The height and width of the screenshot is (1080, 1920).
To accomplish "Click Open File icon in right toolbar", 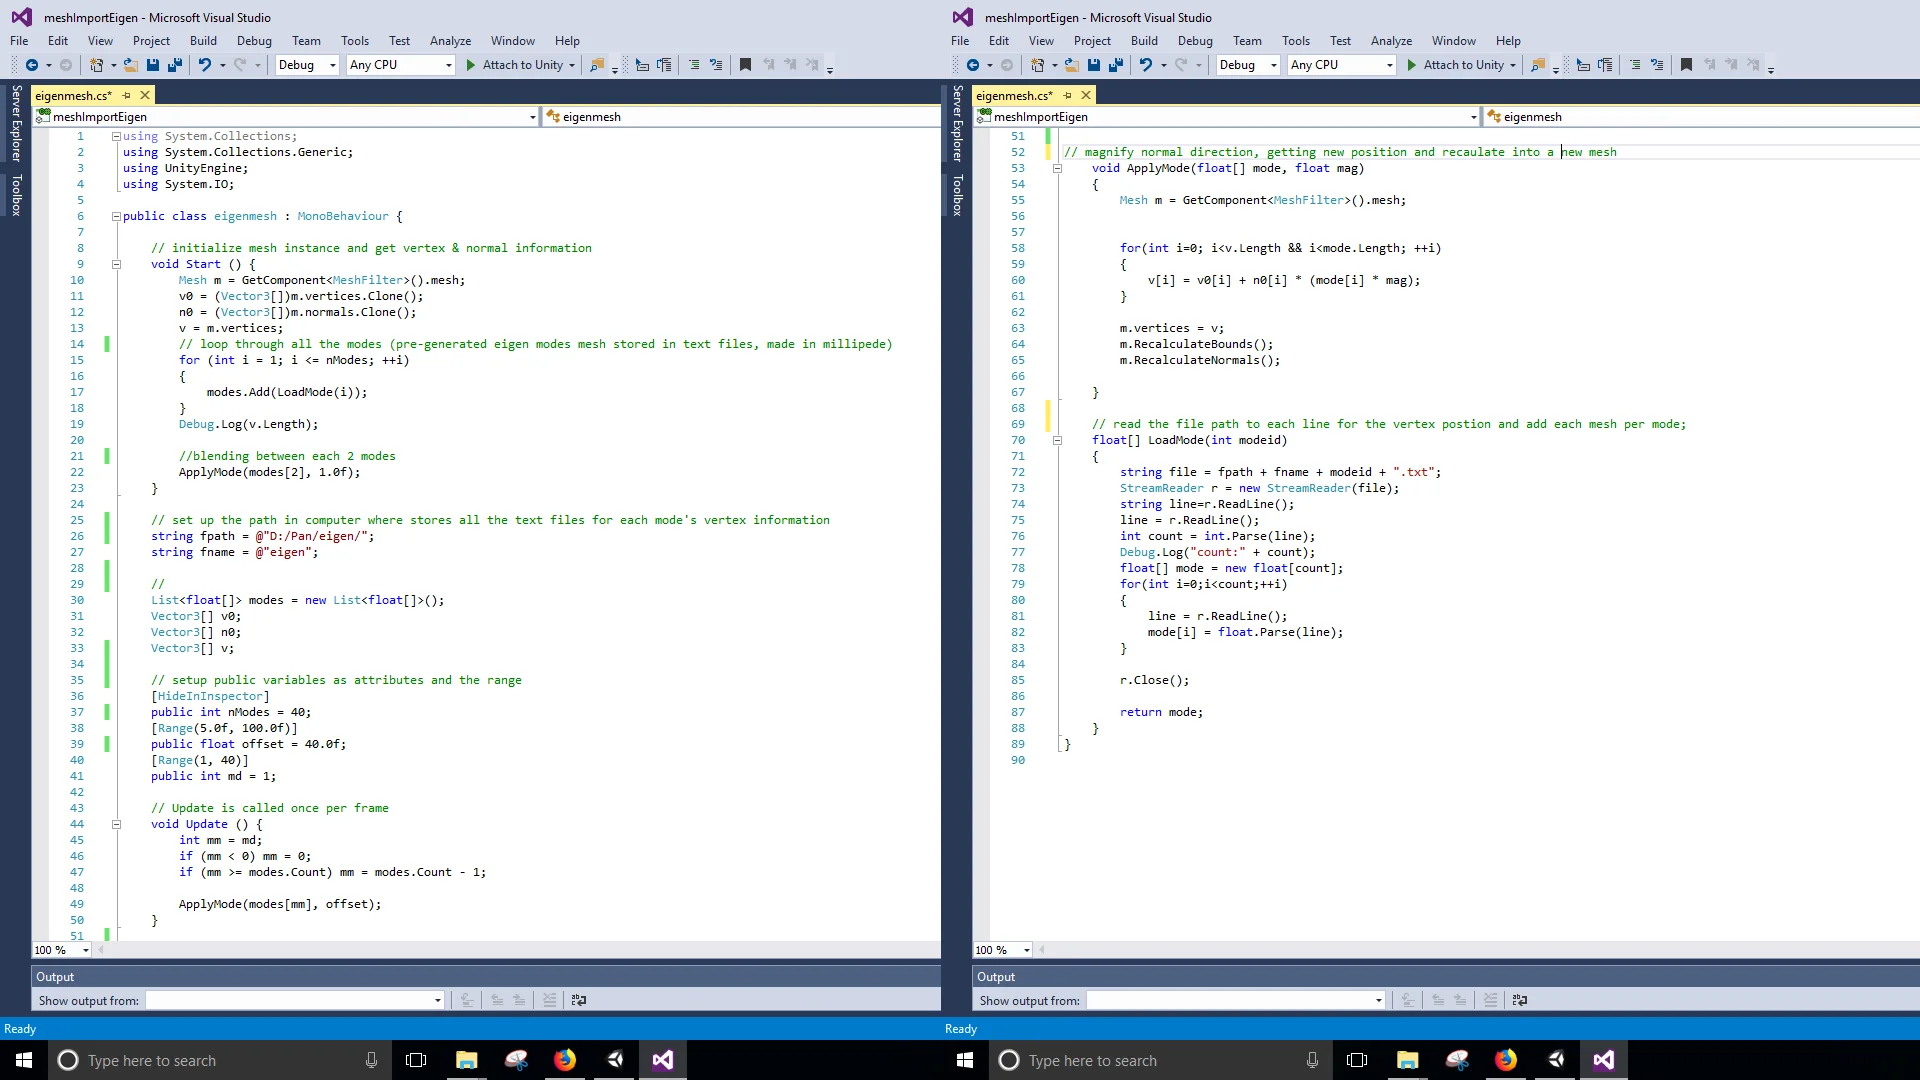I will pyautogui.click(x=1071, y=65).
